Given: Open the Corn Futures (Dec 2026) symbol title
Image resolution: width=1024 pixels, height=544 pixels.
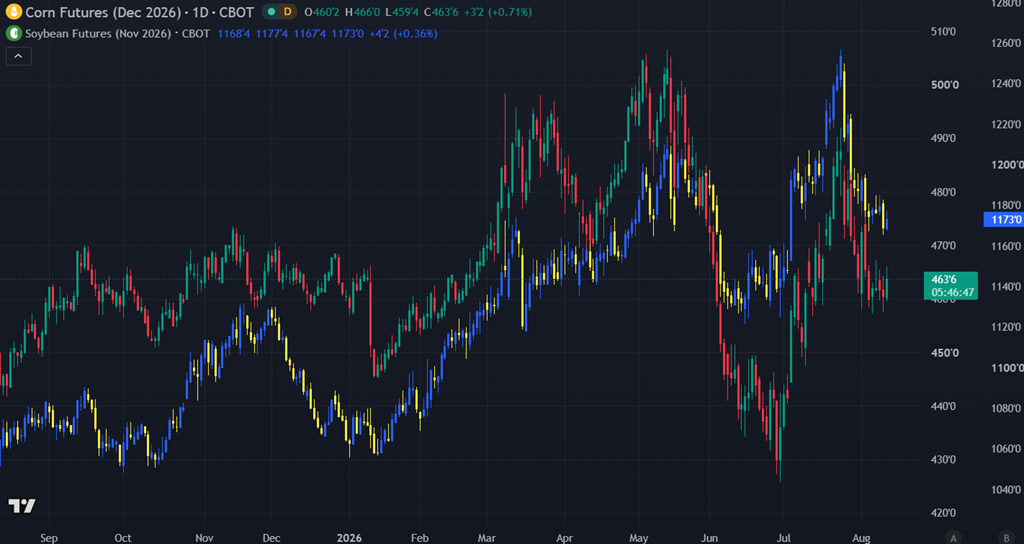Looking at the screenshot, I should tap(139, 12).
